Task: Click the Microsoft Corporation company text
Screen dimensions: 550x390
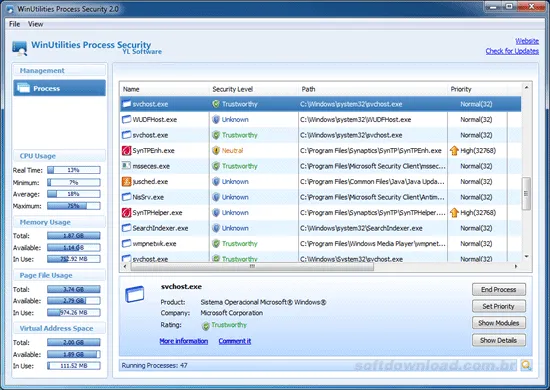Action: tap(232, 313)
